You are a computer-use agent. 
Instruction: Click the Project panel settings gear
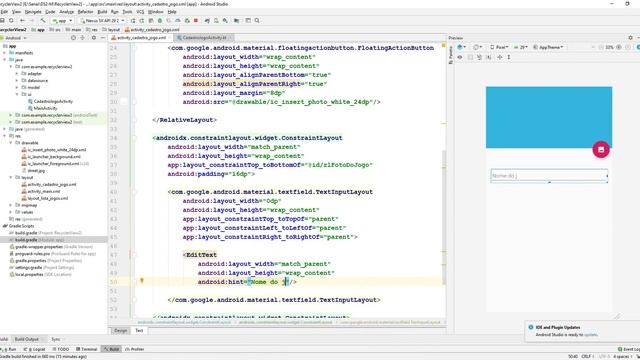[x=94, y=38]
